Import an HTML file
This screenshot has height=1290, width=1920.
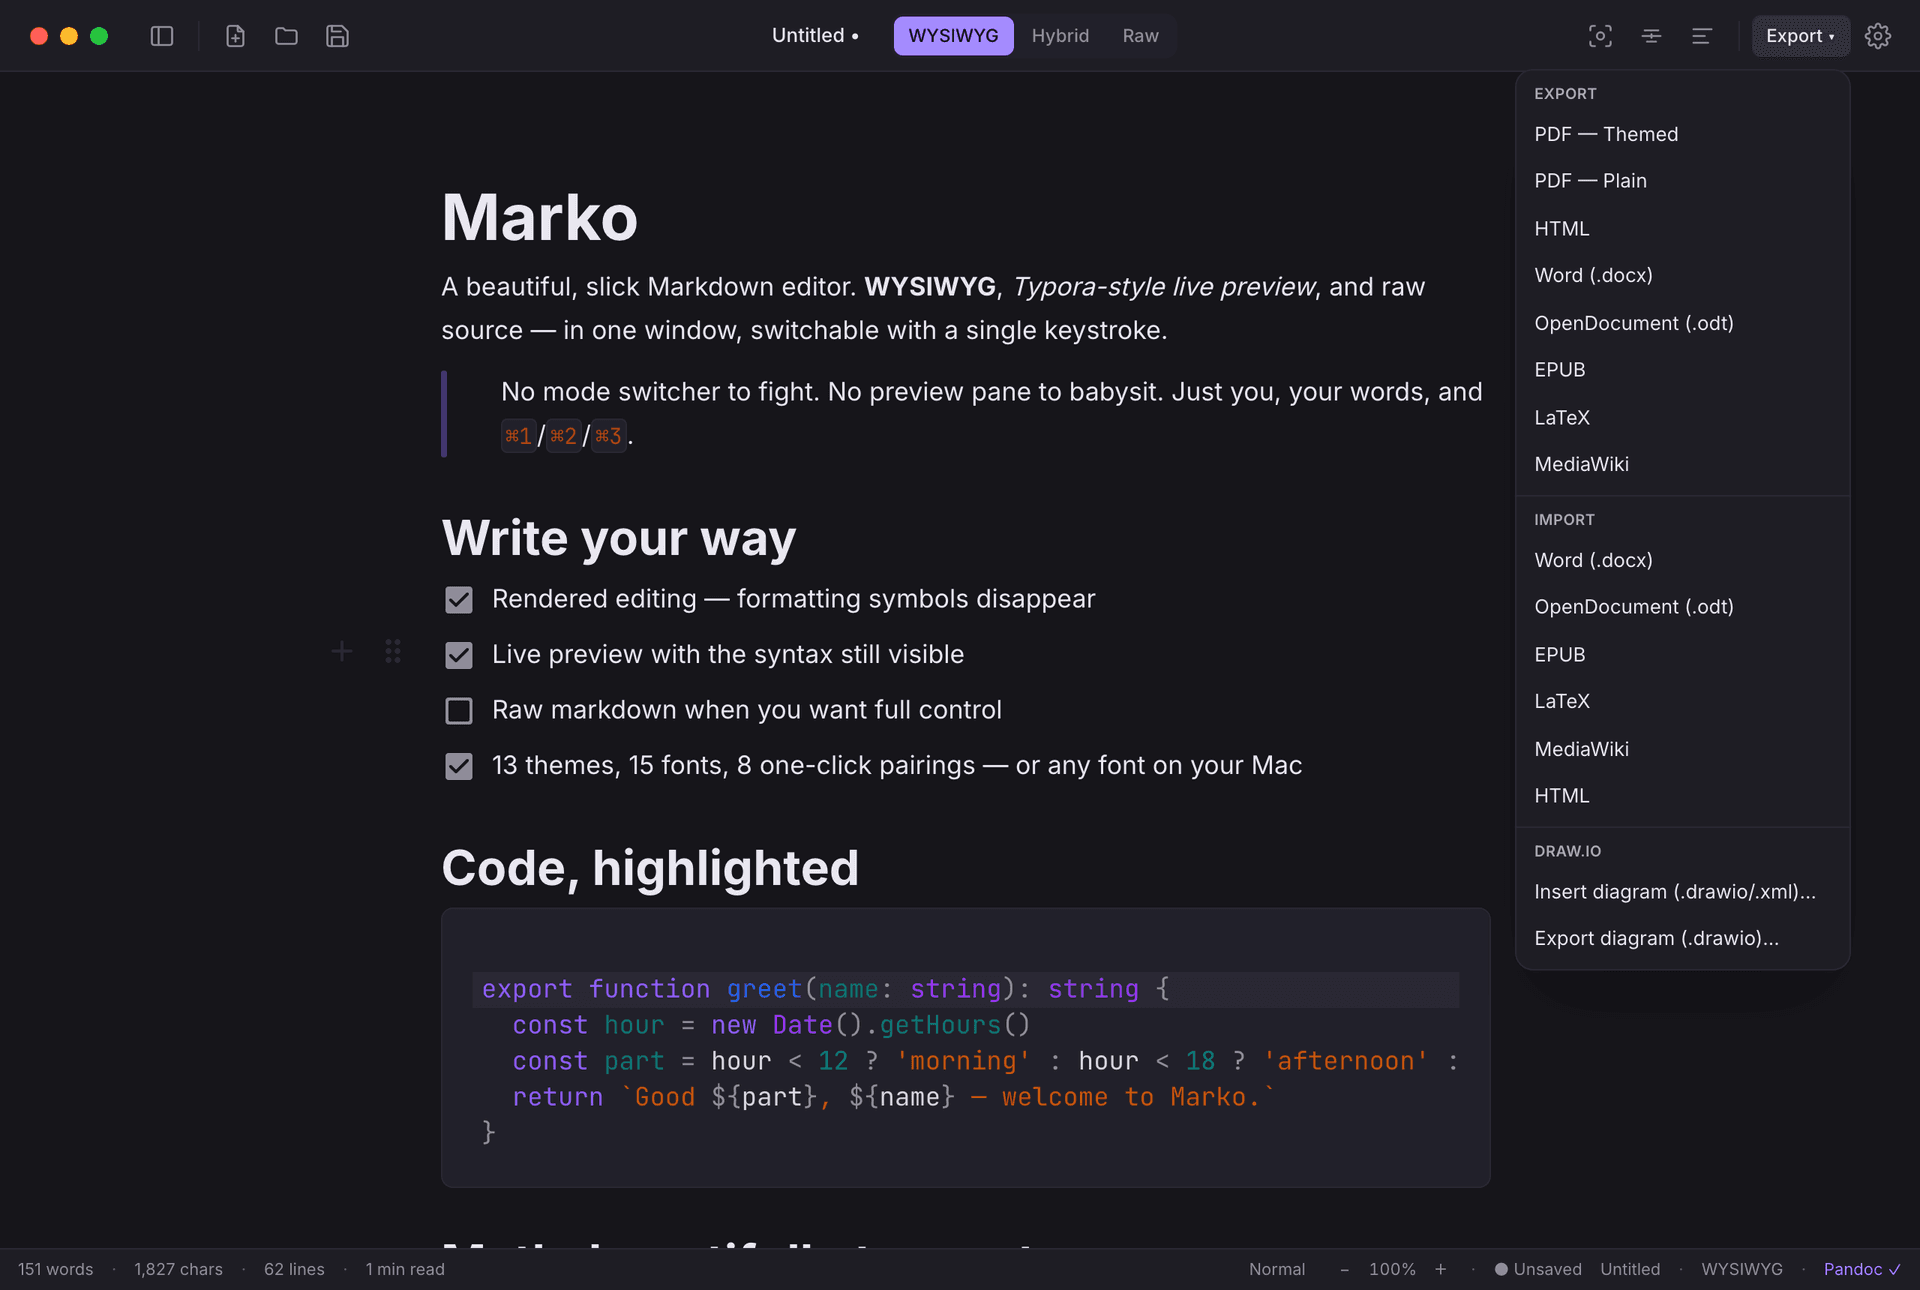[1683, 796]
